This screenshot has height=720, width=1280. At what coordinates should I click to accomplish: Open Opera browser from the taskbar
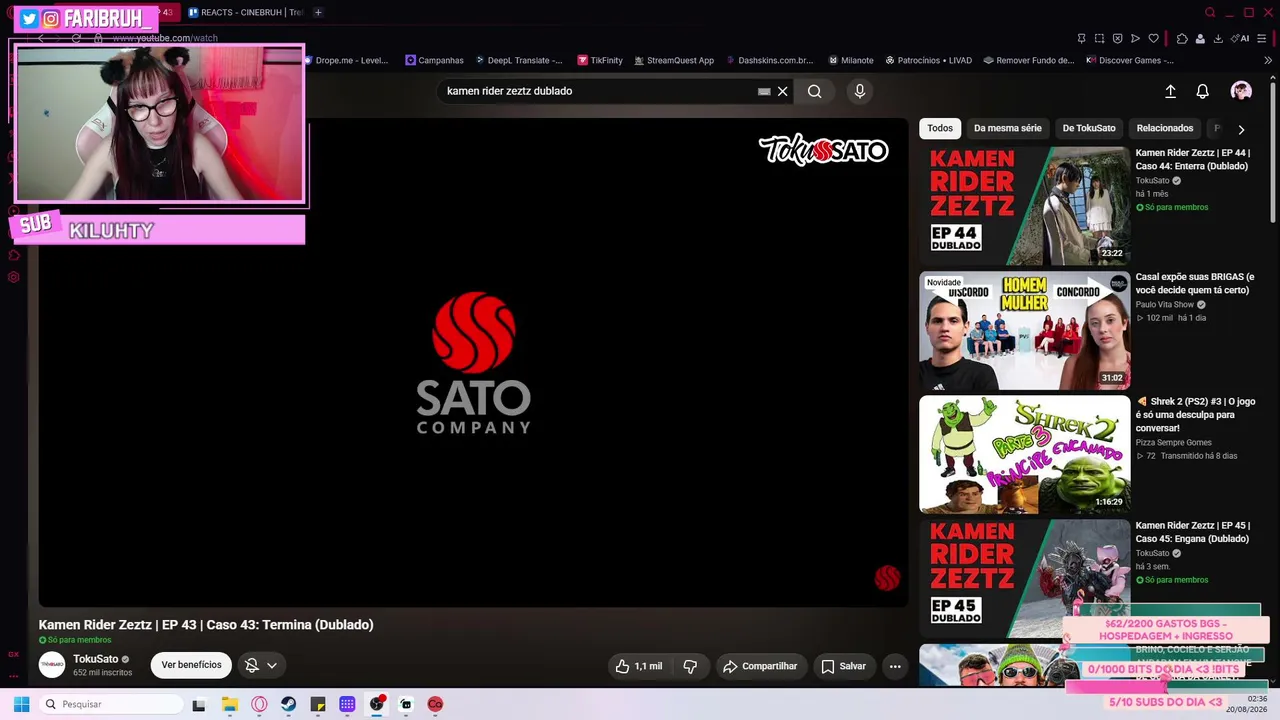click(x=260, y=704)
